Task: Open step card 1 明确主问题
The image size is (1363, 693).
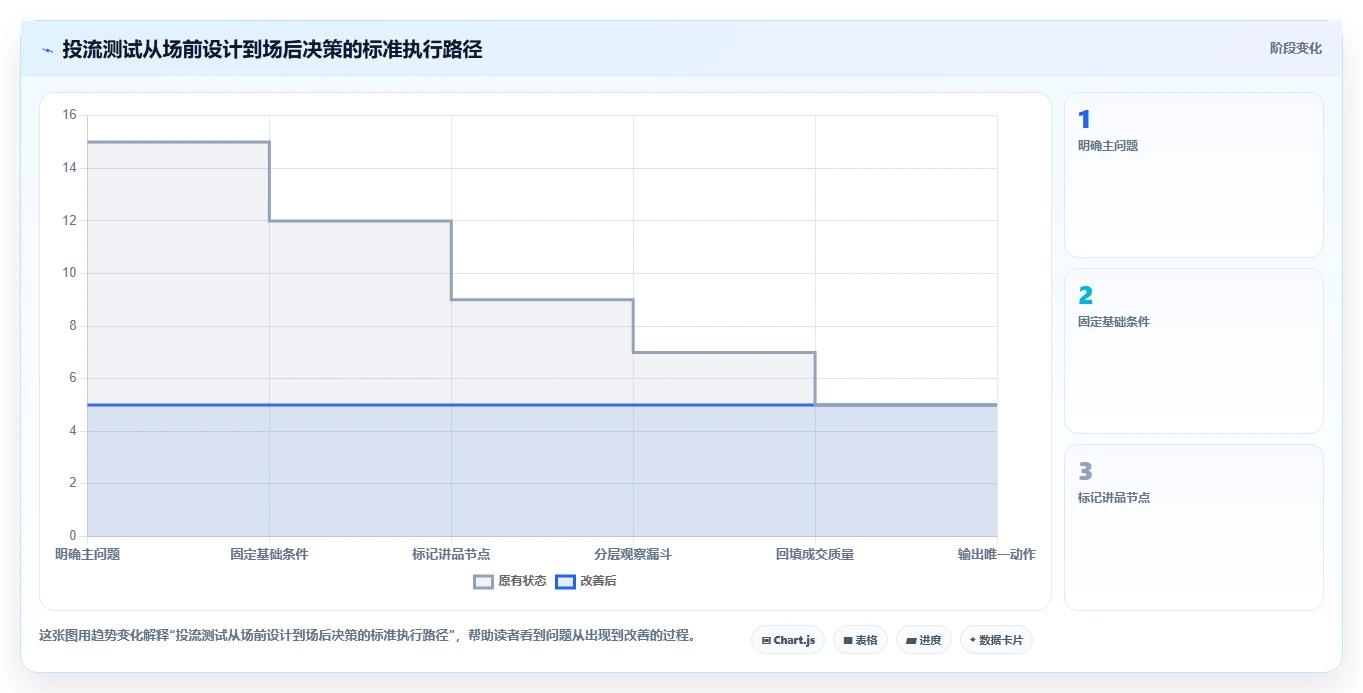Action: [x=1194, y=175]
